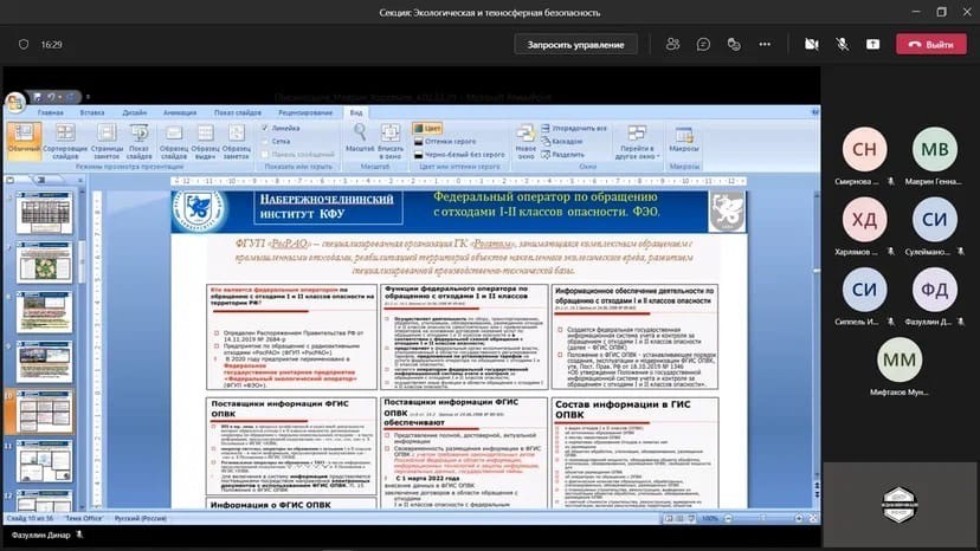Unmute the microphone
This screenshot has height=551, width=980.
(842, 44)
